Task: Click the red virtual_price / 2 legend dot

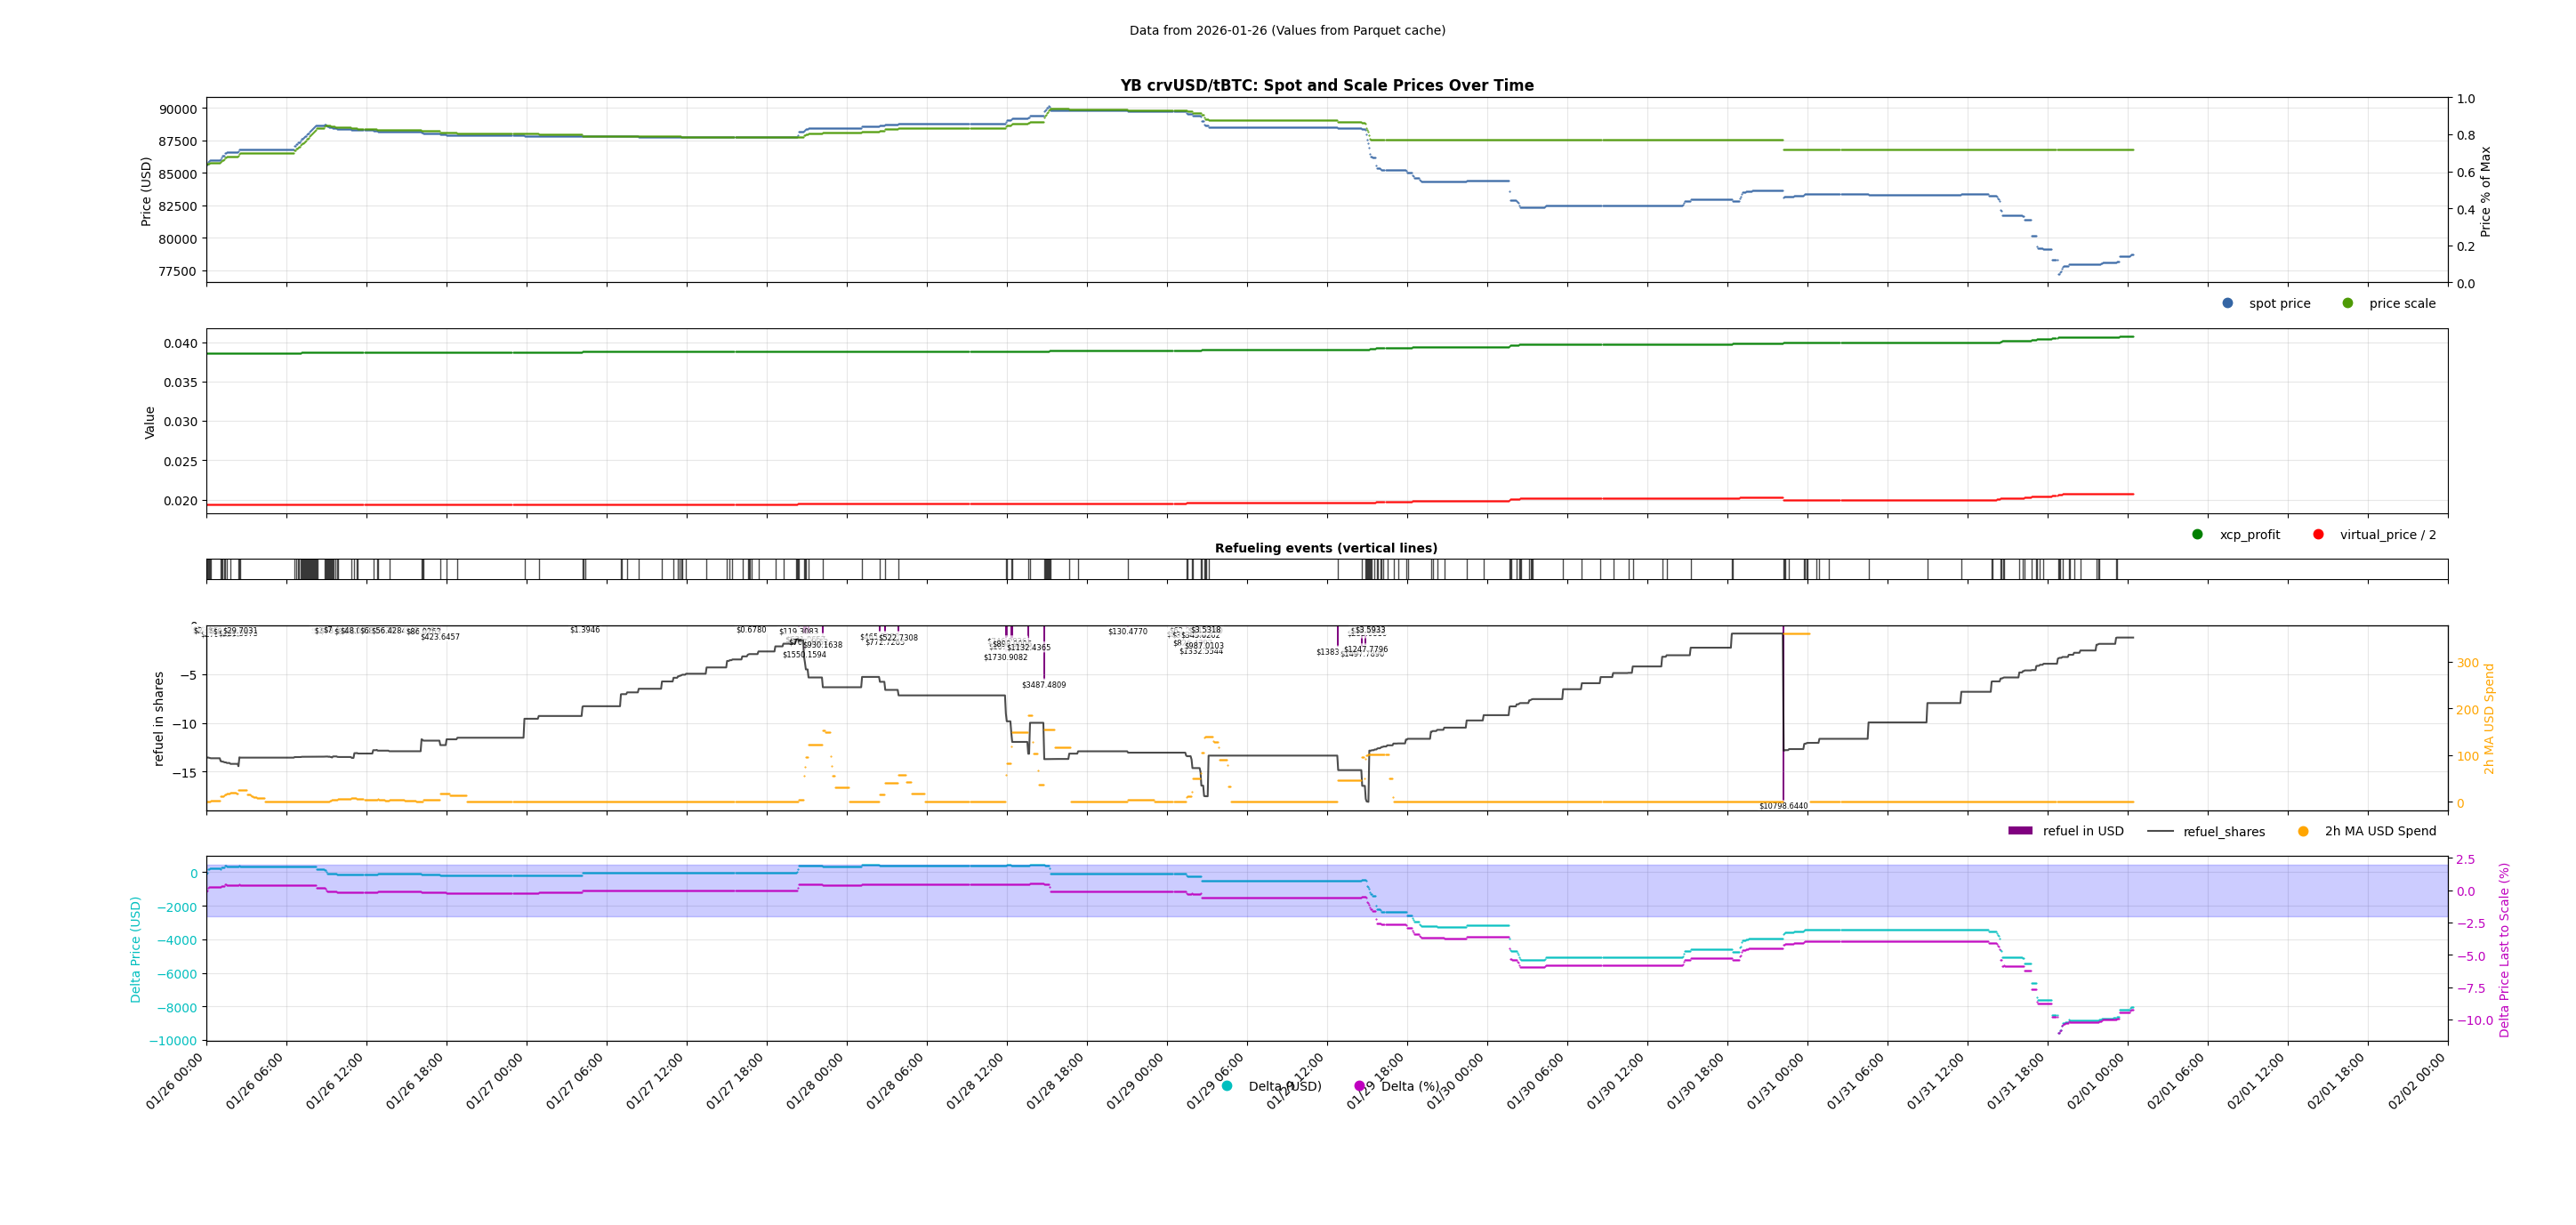Action: [x=2318, y=534]
